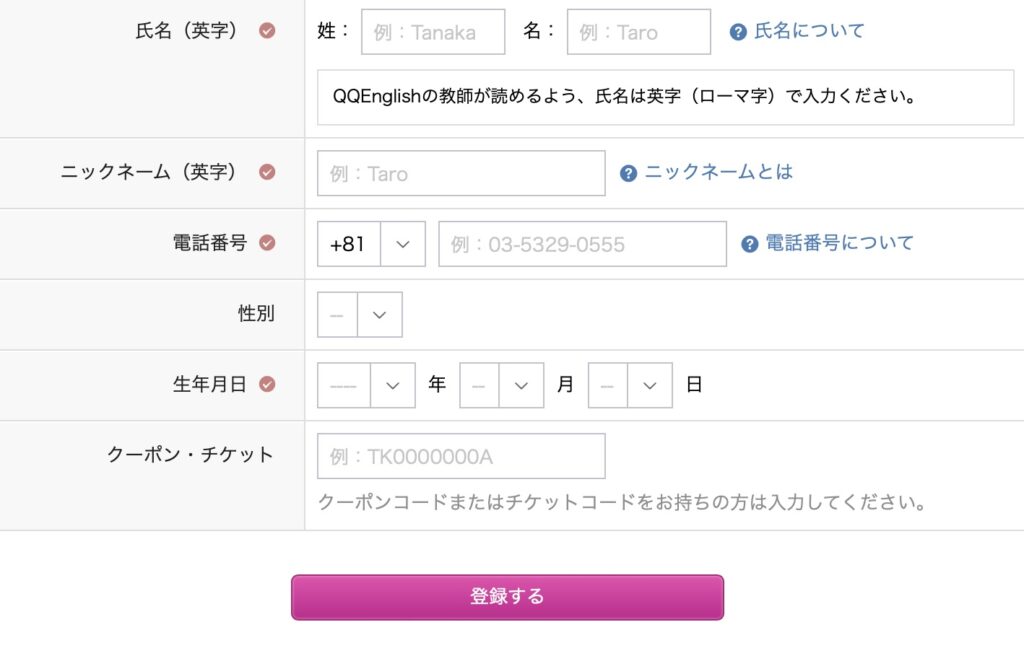The width and height of the screenshot is (1024, 648).
Task: Focus the 姓 field with Tanaka placeholder
Action: [x=433, y=32]
